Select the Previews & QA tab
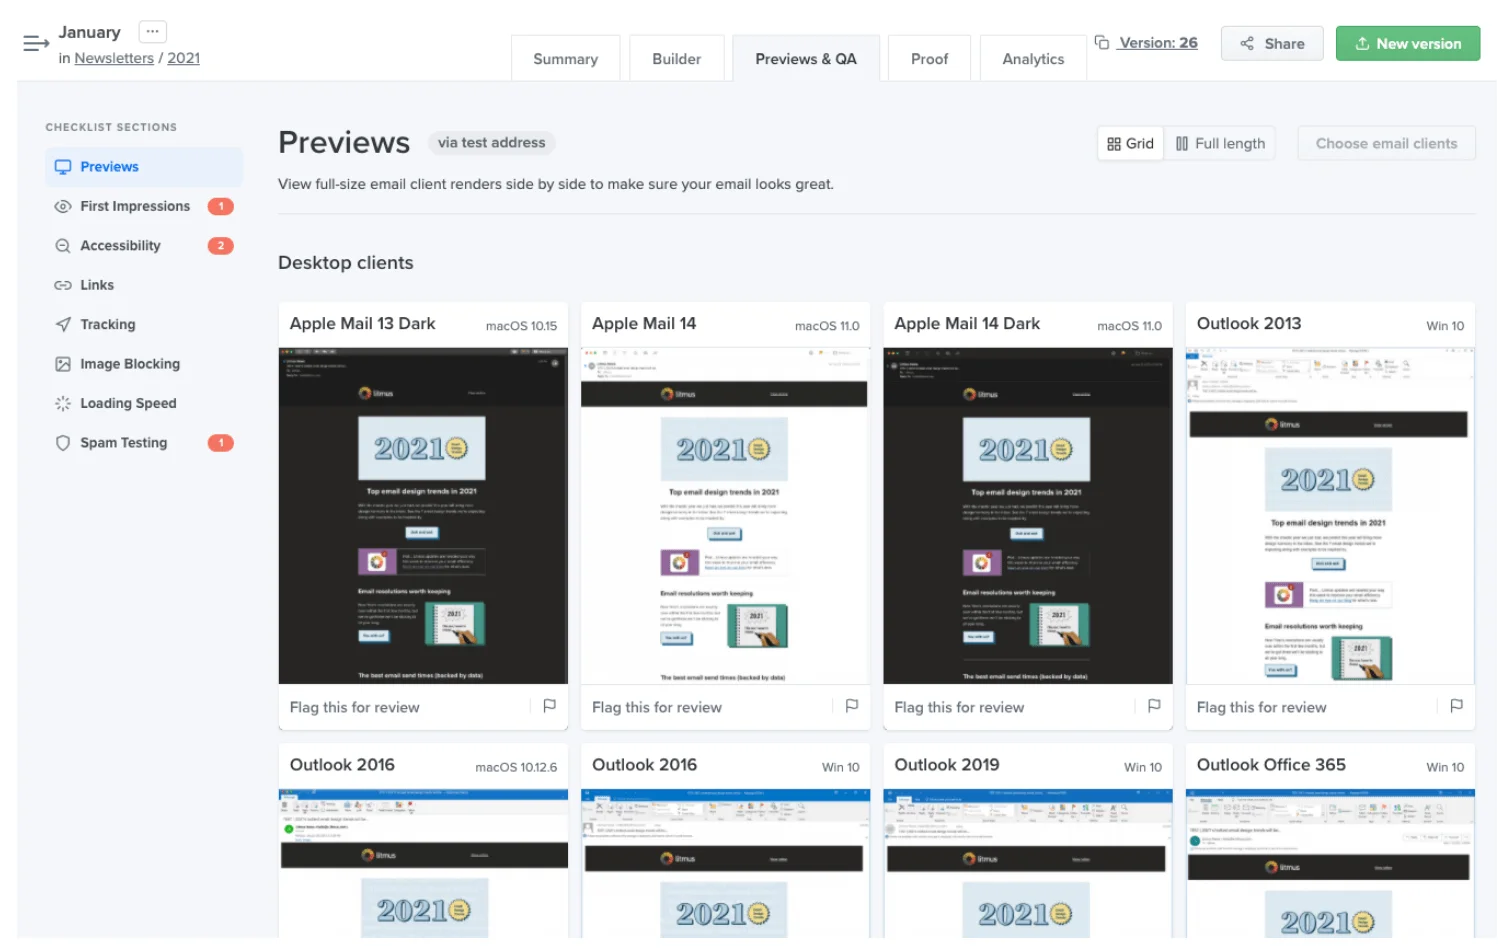 click(806, 59)
